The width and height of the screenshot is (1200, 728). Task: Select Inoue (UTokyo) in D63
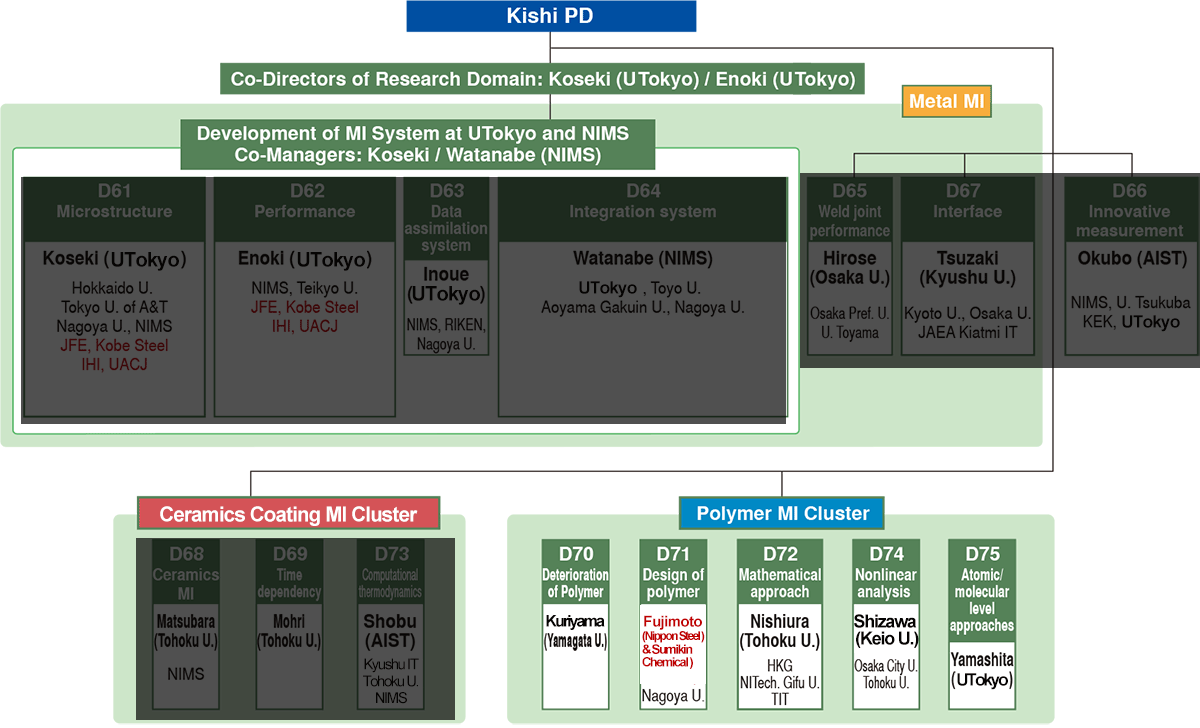point(446,284)
